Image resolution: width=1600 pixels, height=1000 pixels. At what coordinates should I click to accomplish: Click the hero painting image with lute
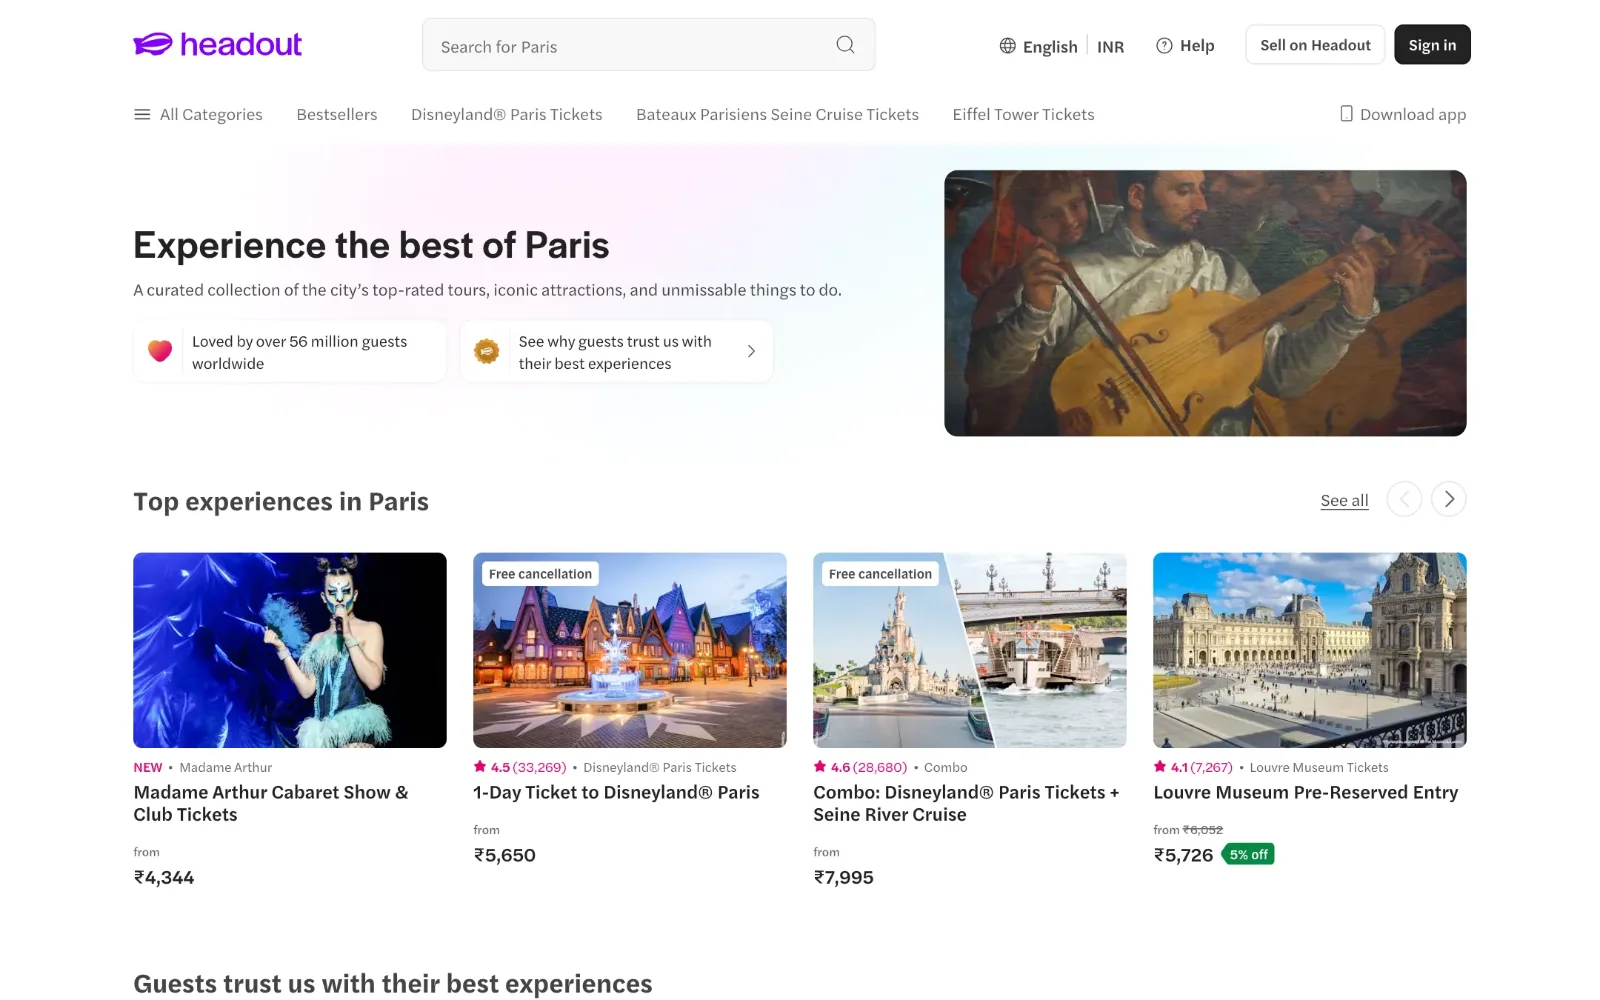[x=1205, y=303]
